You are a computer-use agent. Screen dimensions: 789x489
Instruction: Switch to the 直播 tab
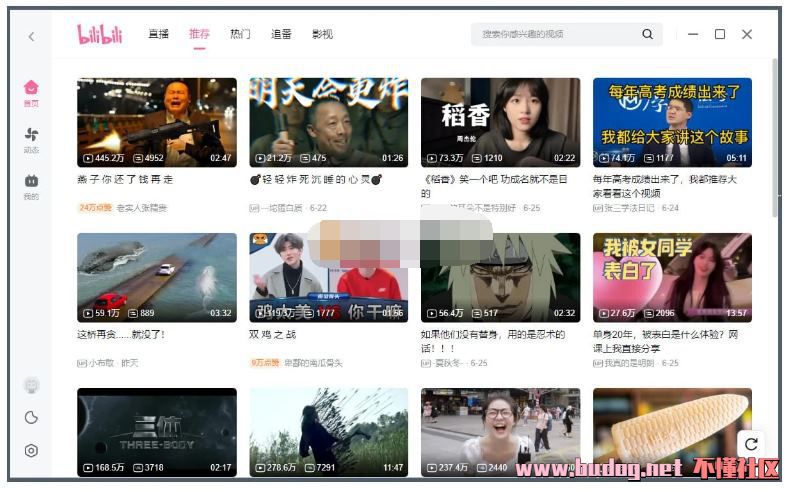(158, 34)
